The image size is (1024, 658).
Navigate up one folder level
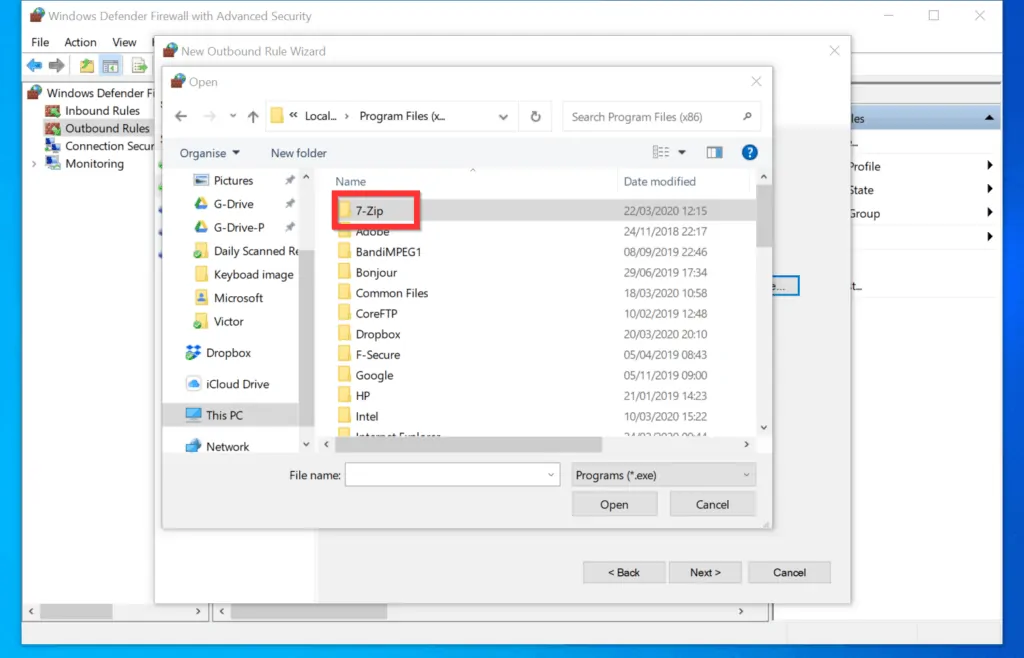point(251,116)
